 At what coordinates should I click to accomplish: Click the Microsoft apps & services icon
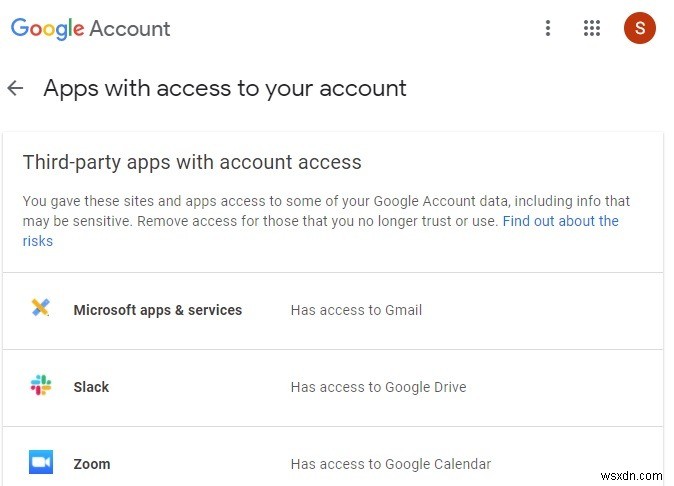coord(40,309)
